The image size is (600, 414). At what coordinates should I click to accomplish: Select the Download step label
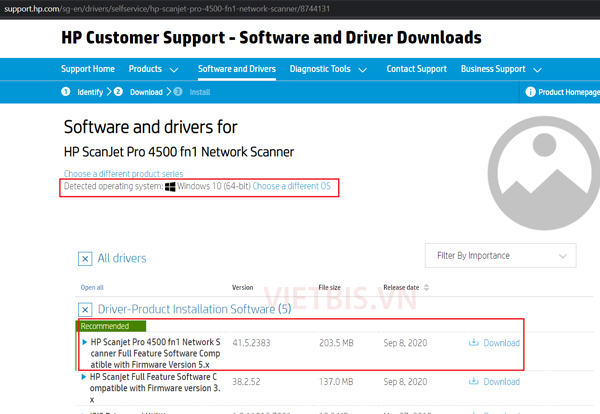146,92
